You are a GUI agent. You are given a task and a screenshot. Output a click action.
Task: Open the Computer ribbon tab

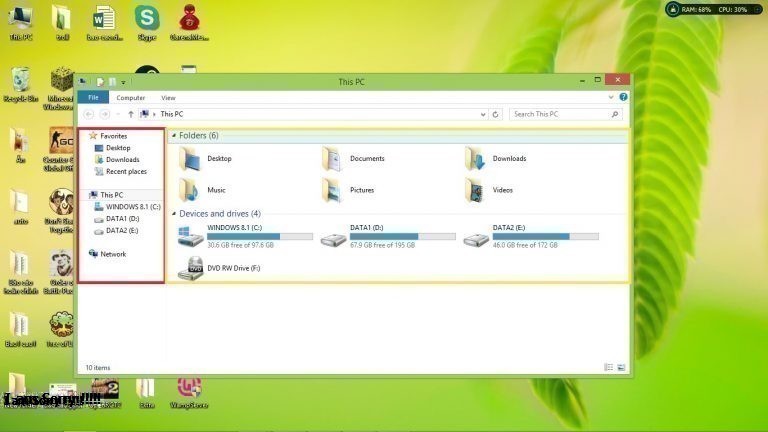click(131, 97)
